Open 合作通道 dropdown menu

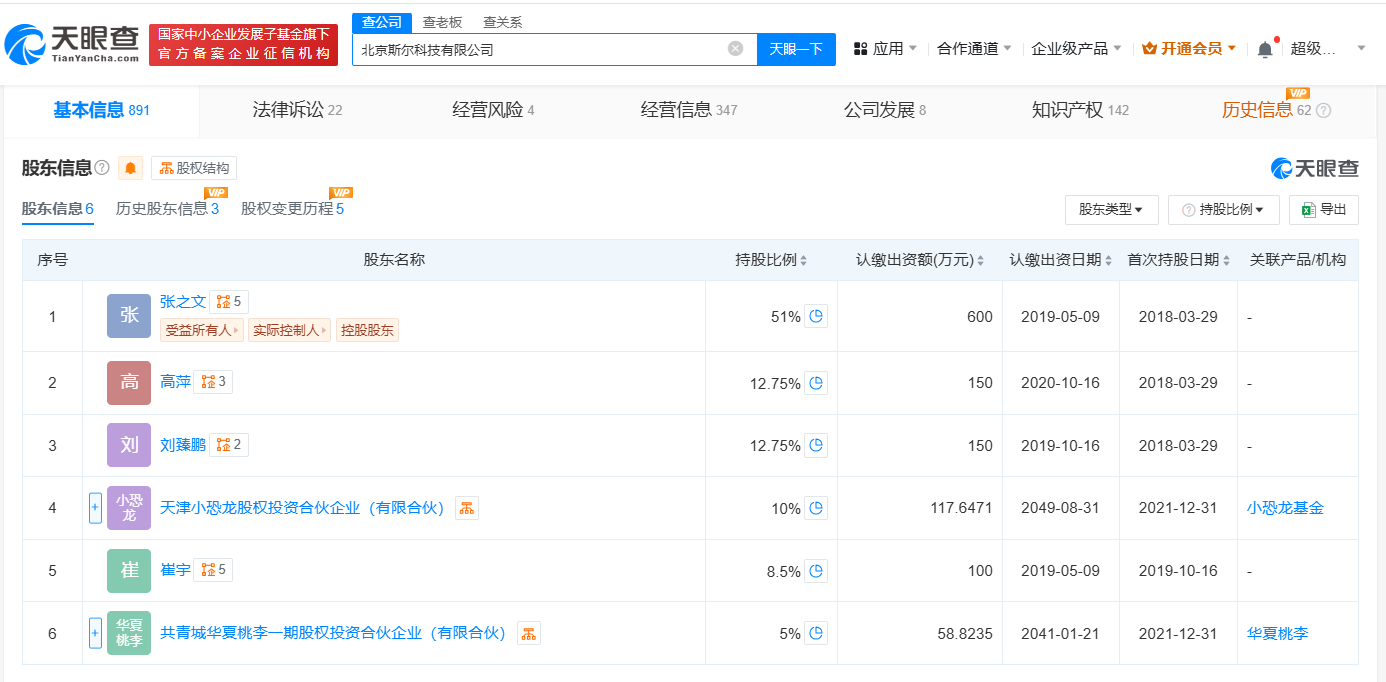pos(974,48)
